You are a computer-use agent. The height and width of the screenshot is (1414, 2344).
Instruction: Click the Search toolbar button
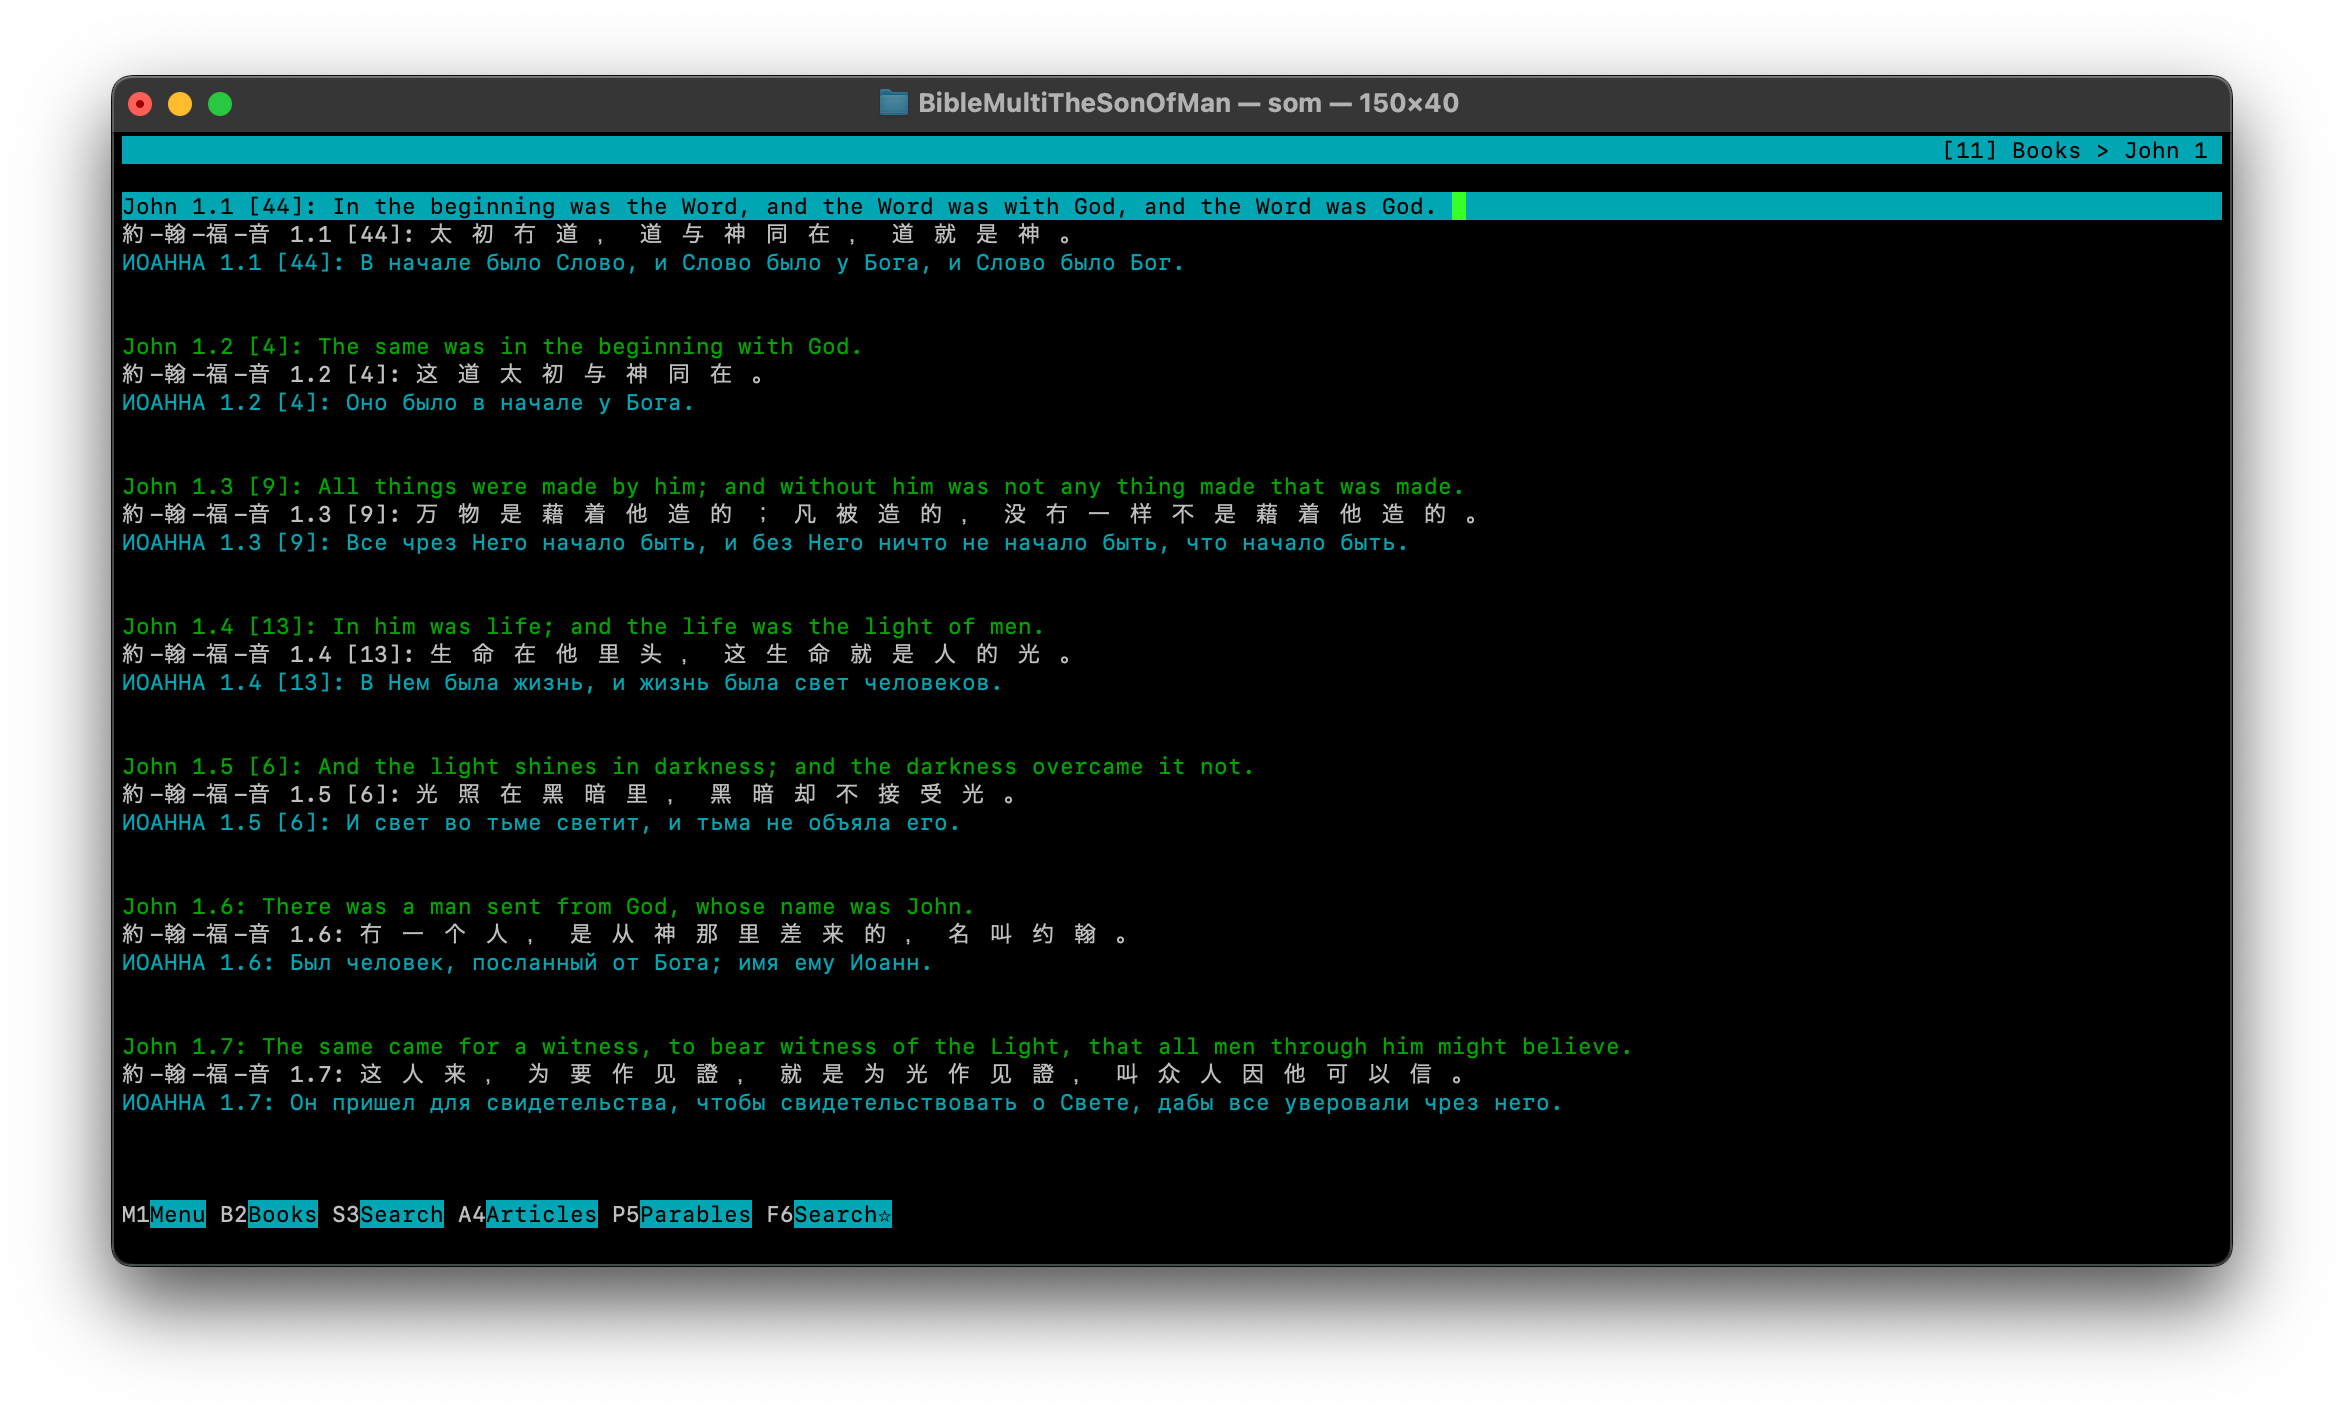[400, 1213]
